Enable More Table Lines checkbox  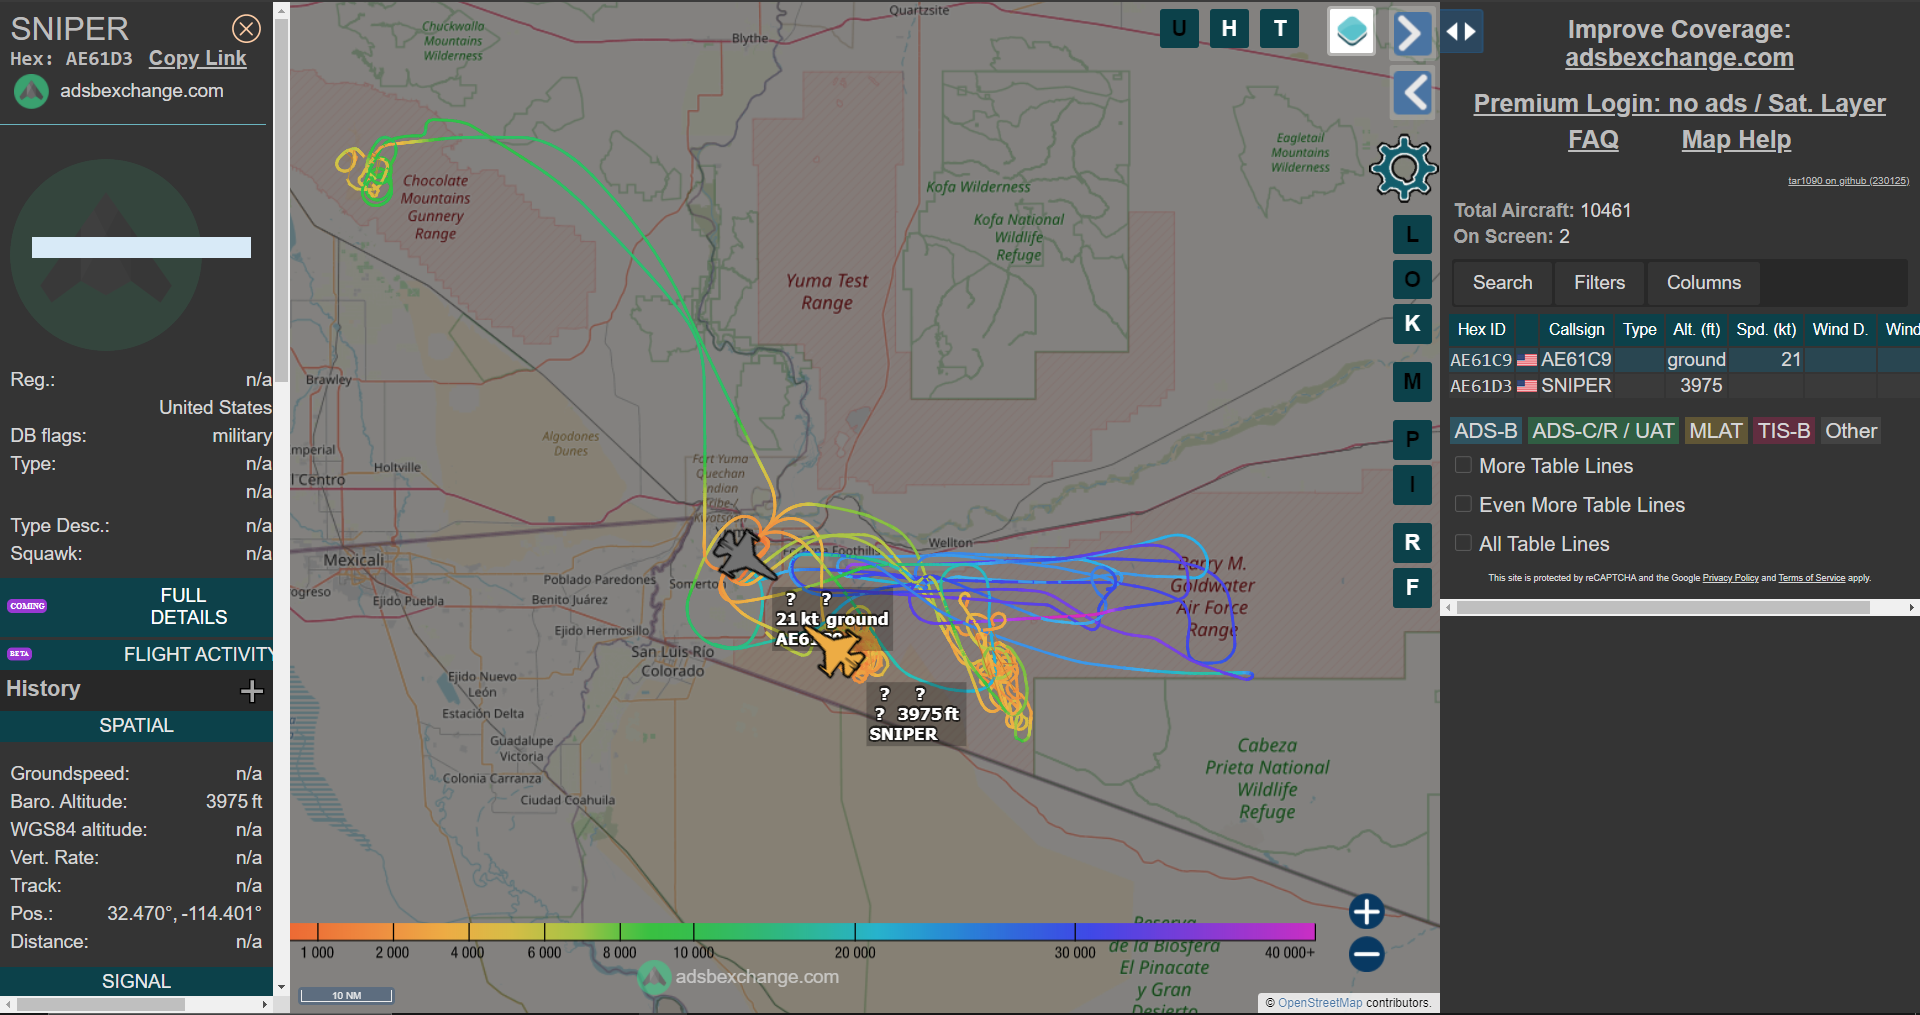(x=1463, y=465)
